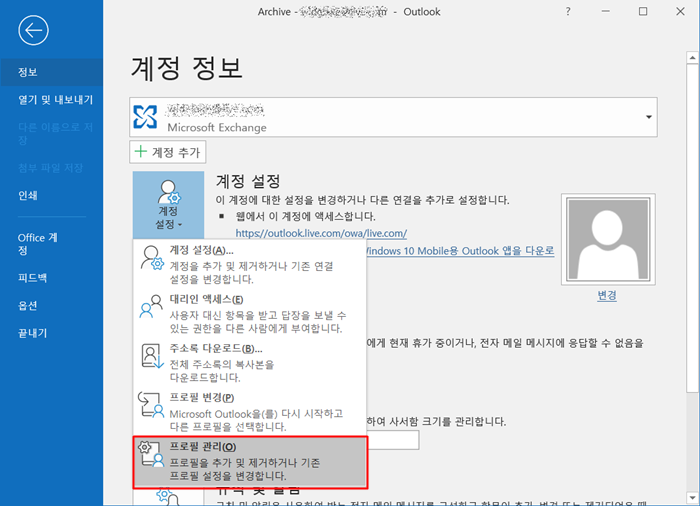Toggle the 계정 설정 dropdown button
Viewport: 700px width, 506px height.
168,205
